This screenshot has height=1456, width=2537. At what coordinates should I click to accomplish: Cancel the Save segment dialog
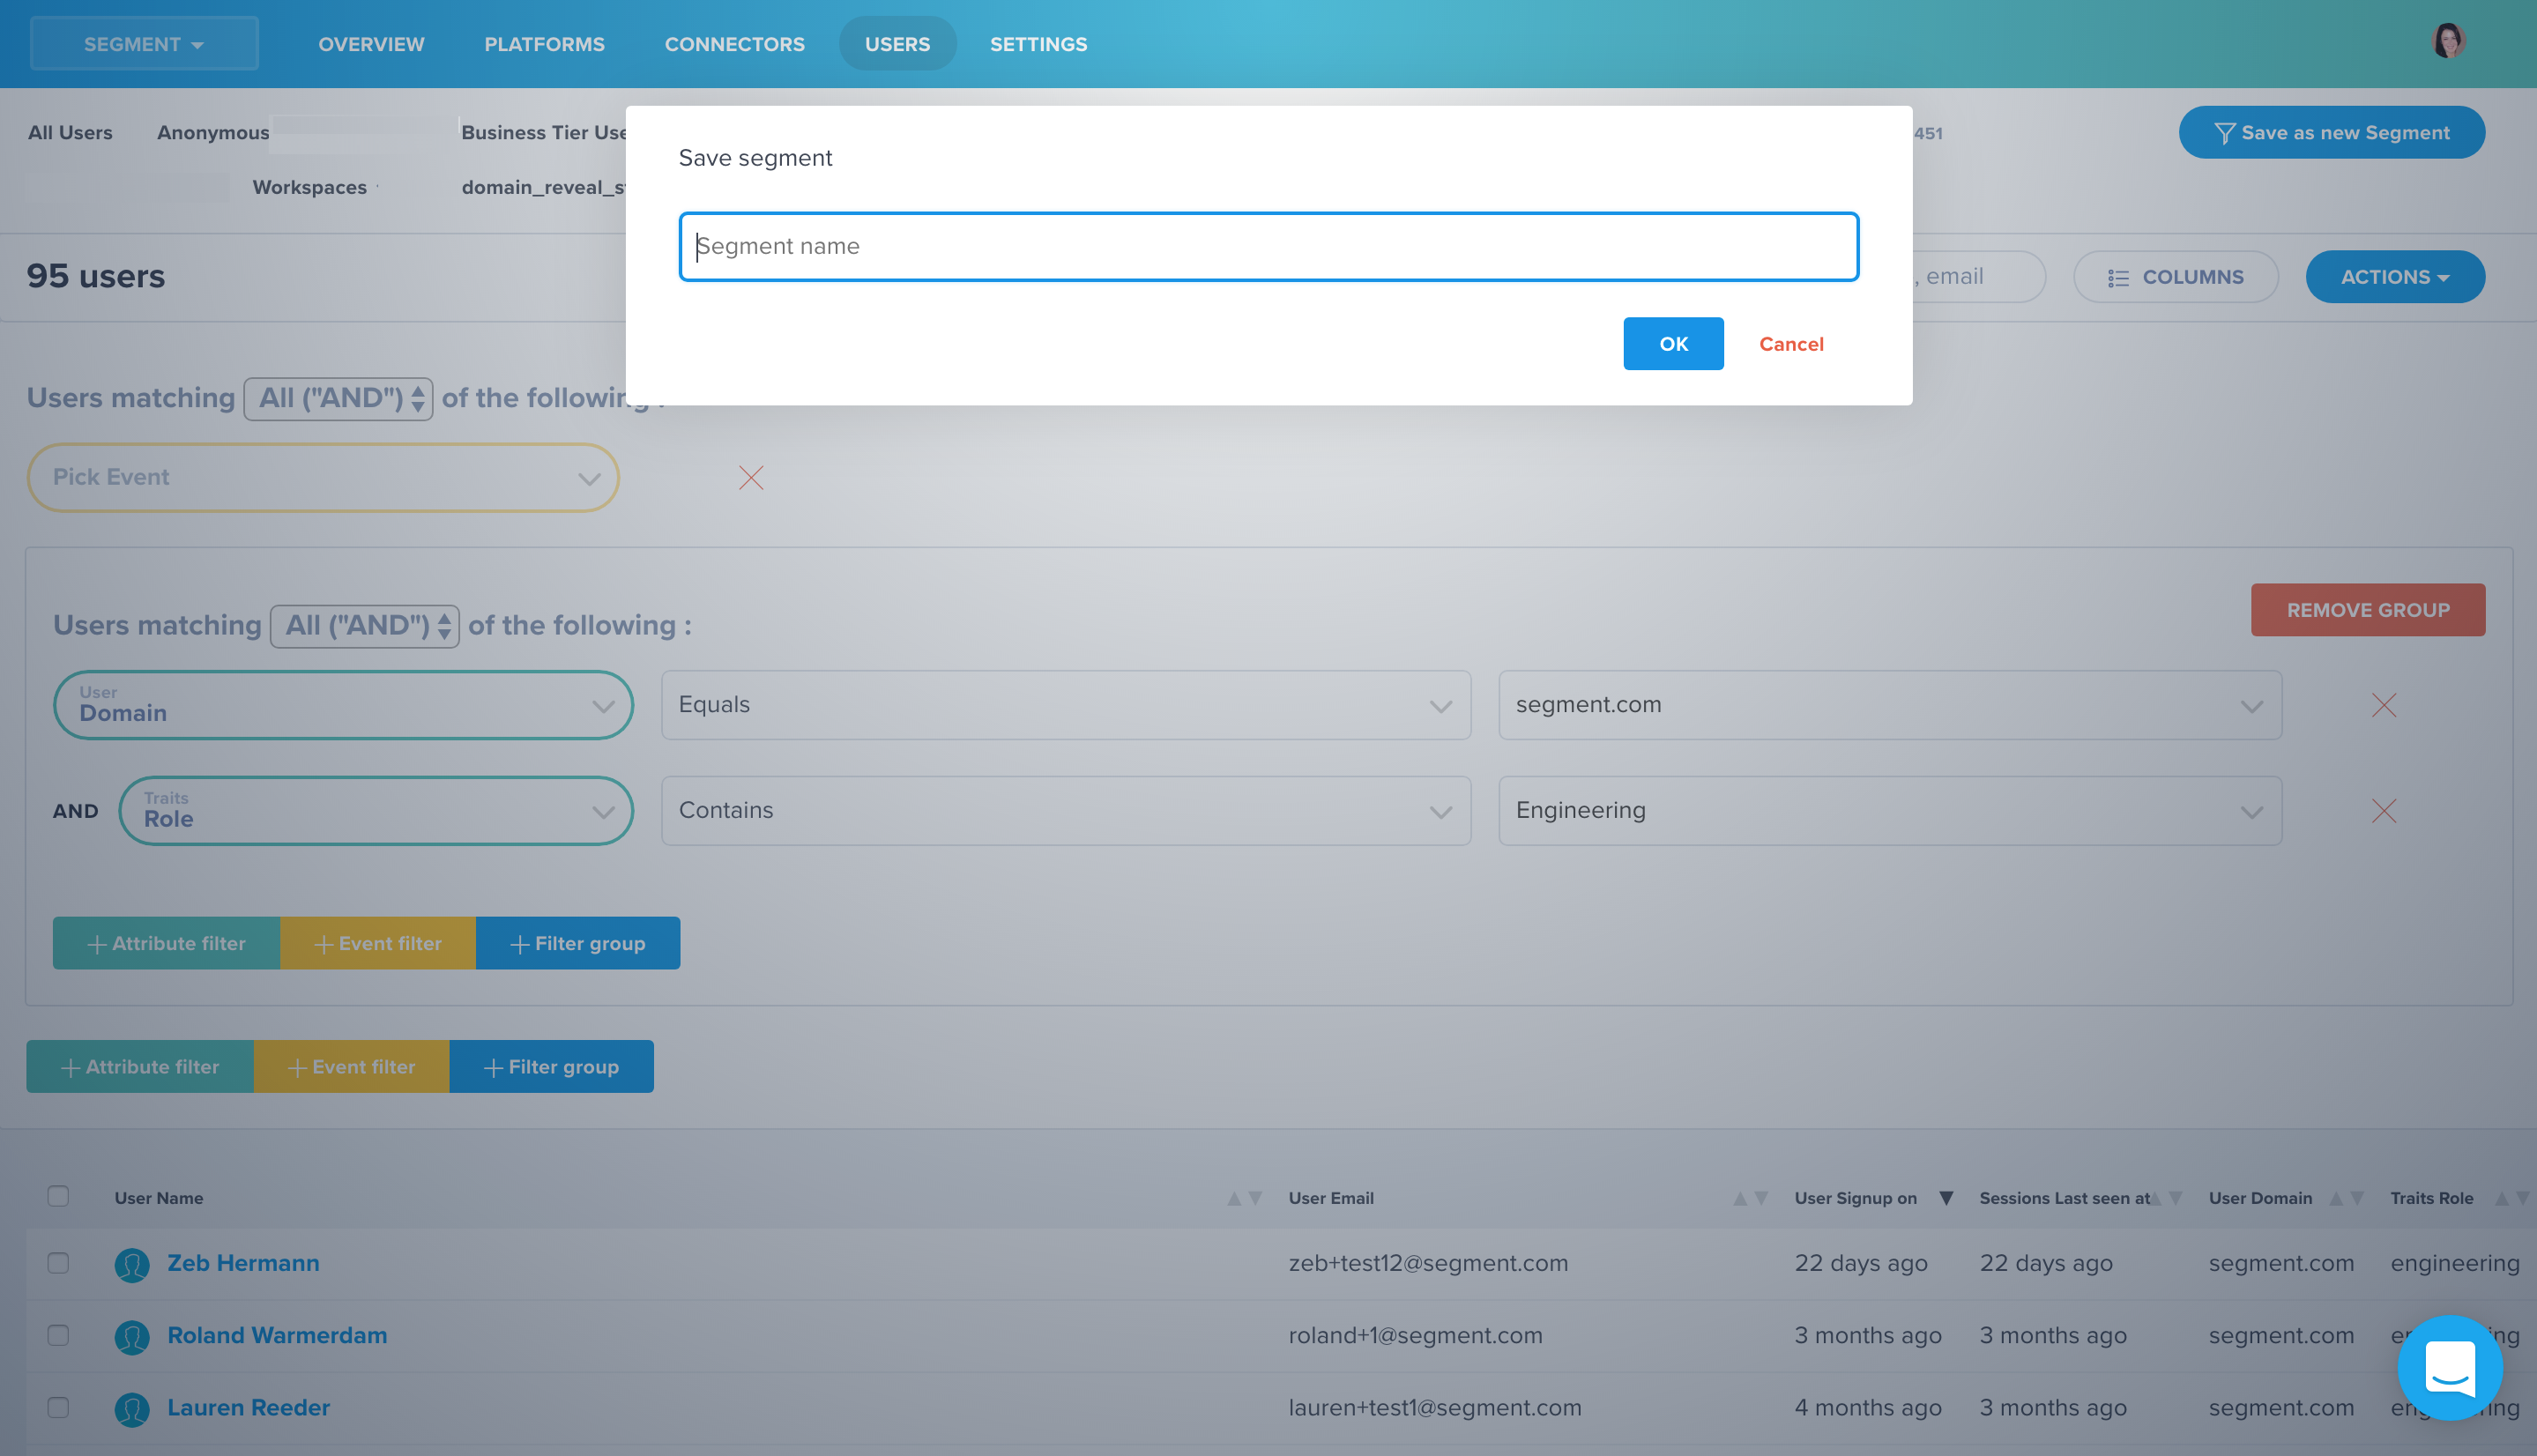pos(1791,344)
